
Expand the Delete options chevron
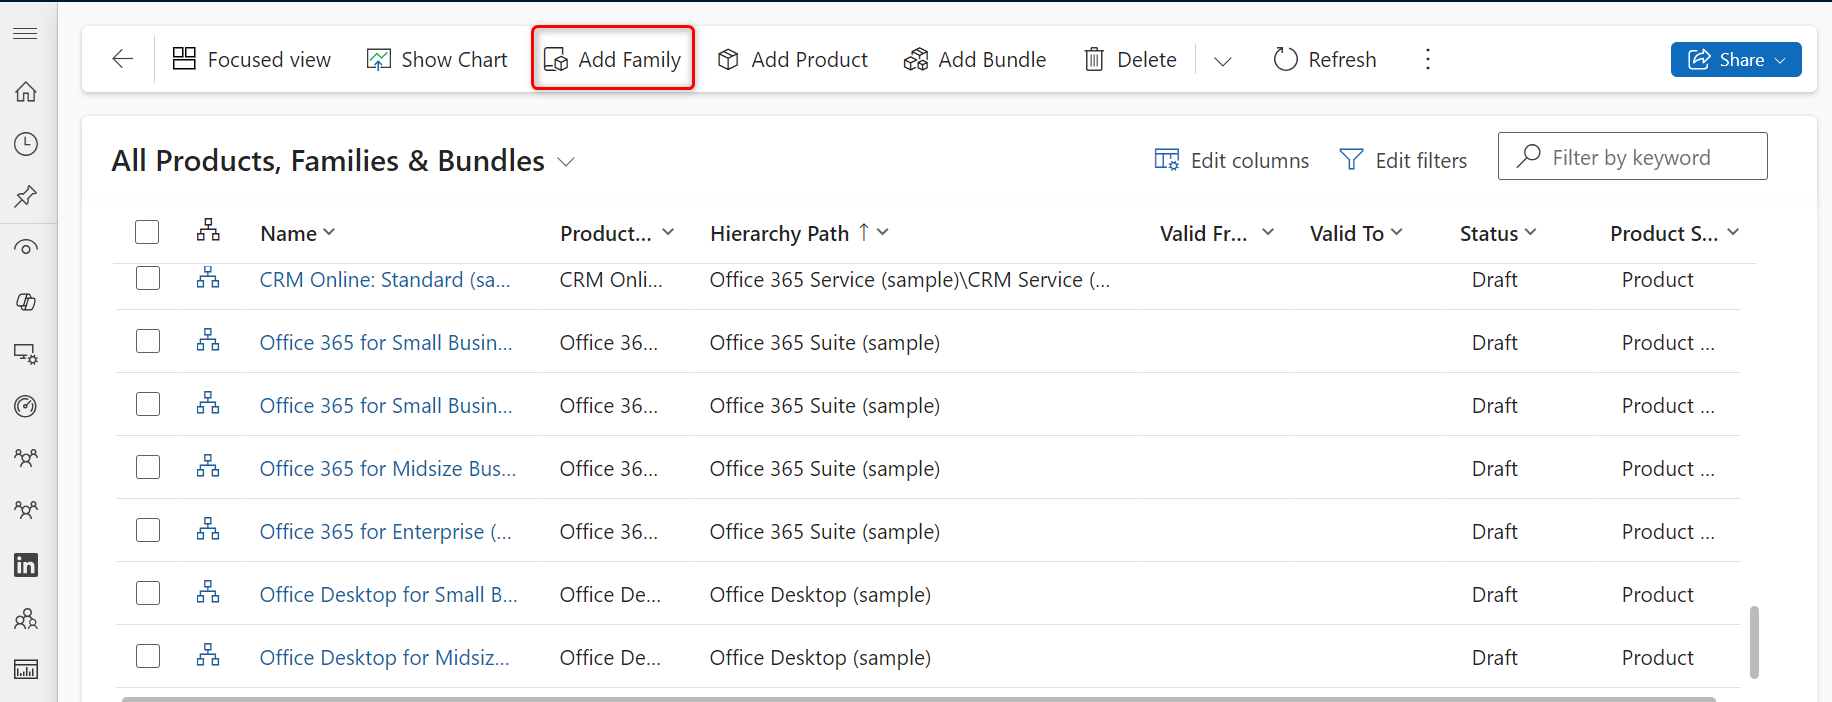point(1222,60)
